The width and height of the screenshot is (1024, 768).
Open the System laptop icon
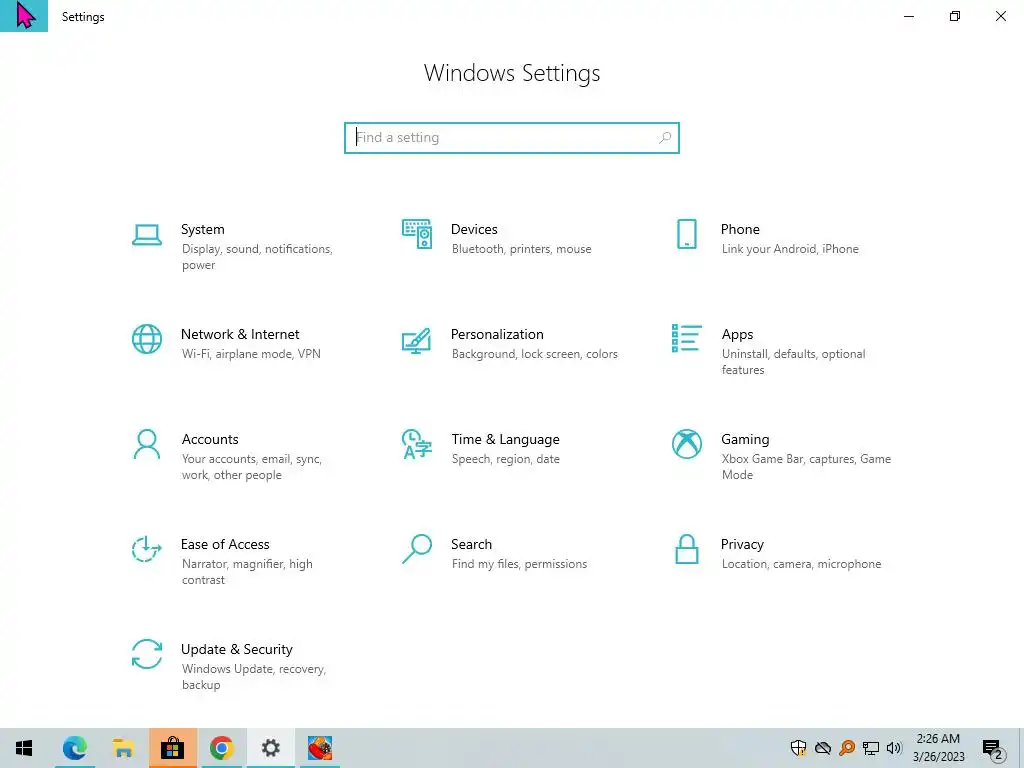147,234
